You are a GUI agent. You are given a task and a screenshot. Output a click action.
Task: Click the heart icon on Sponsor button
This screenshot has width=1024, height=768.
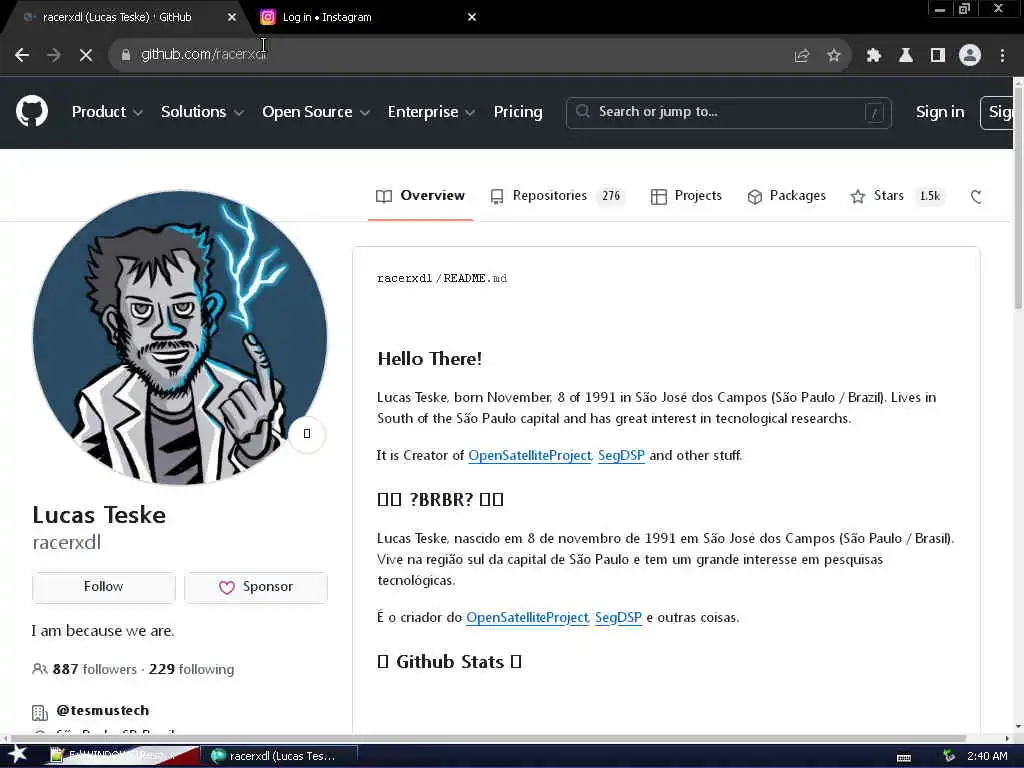point(227,587)
